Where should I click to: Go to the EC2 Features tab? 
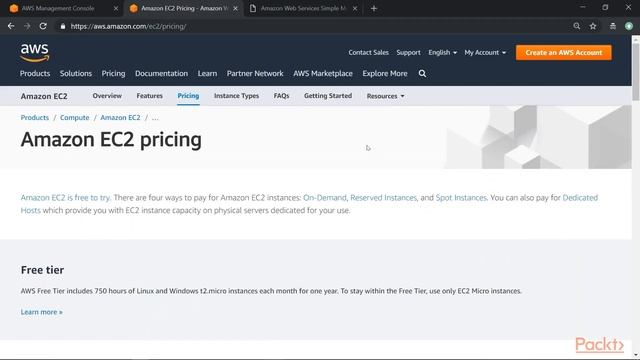click(x=149, y=96)
